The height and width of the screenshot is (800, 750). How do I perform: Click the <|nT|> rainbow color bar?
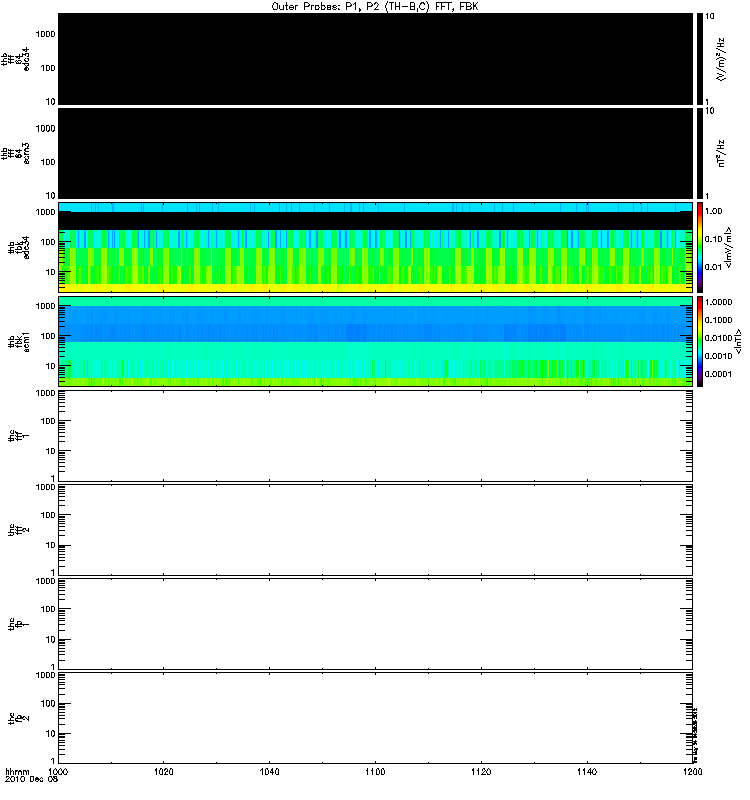(700, 341)
